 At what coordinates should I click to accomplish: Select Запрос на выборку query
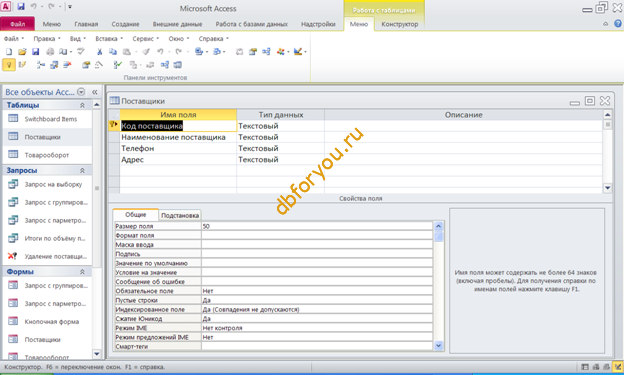[x=53, y=184]
